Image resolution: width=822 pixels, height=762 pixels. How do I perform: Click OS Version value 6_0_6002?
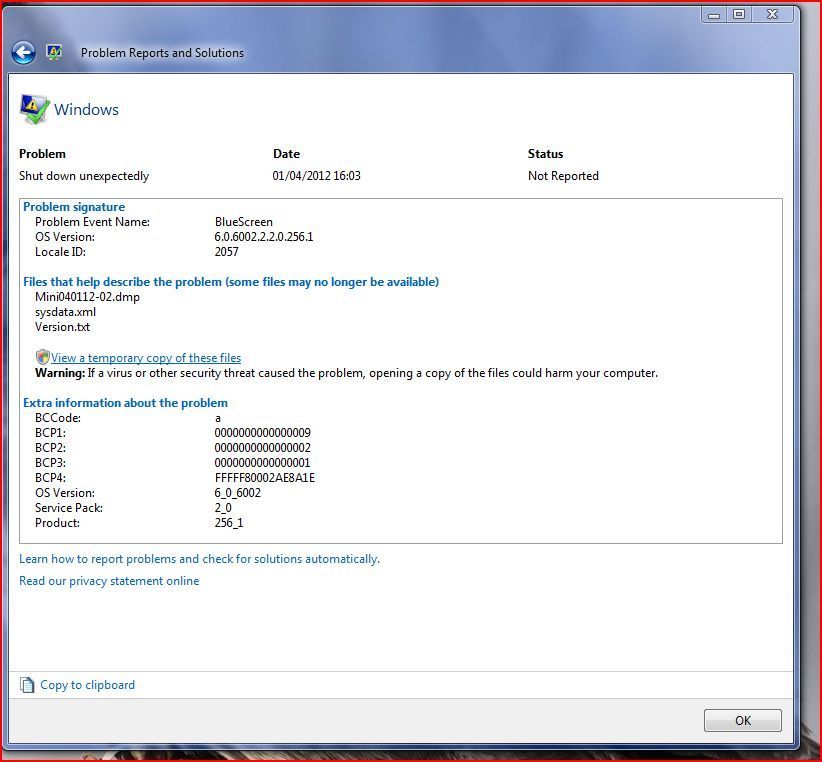pos(237,493)
